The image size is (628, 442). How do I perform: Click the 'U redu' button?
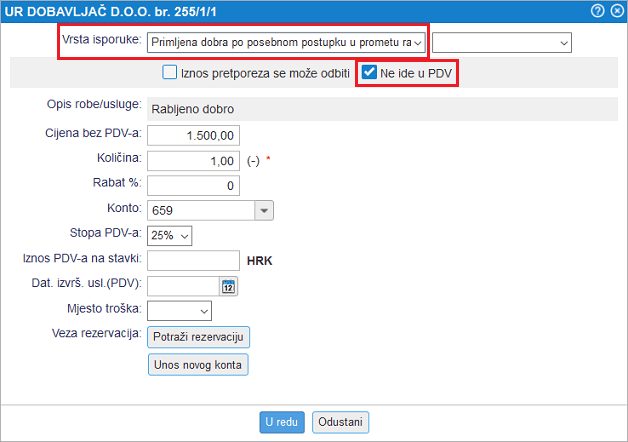pos(282,422)
